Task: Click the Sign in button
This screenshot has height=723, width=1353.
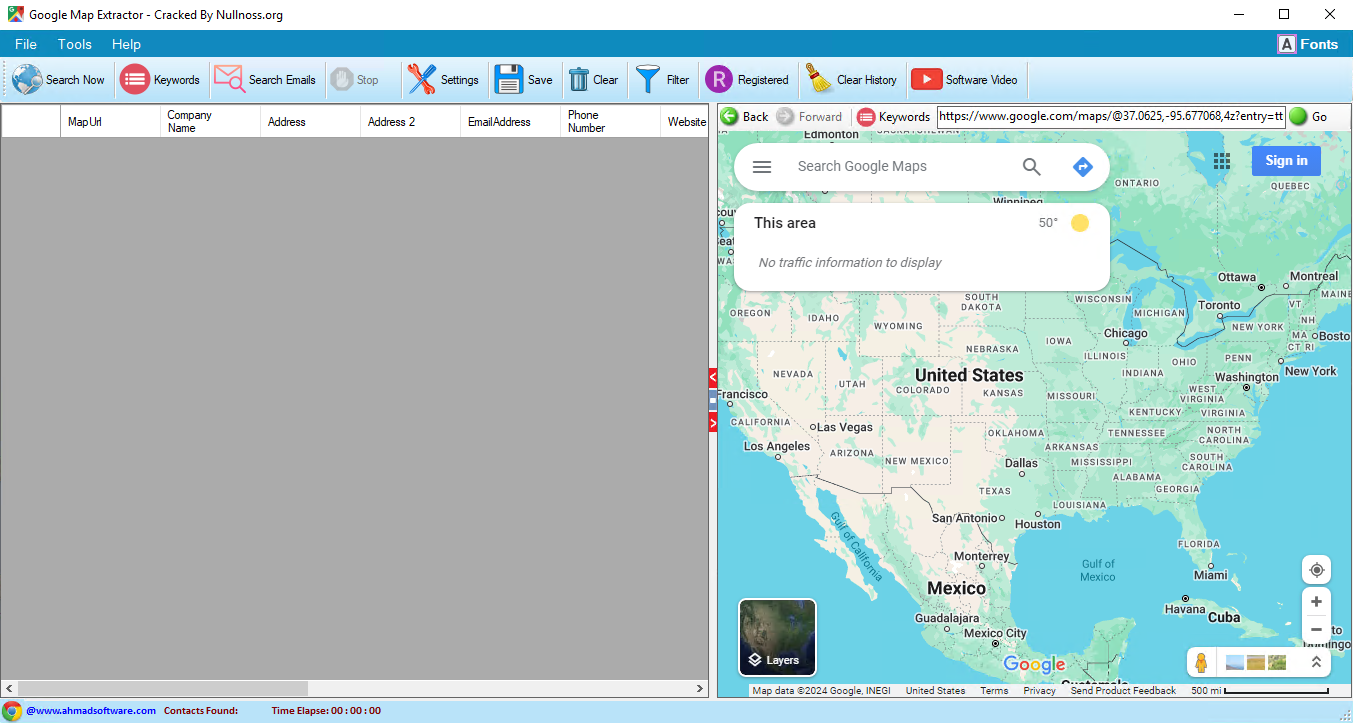Action: 1286,160
